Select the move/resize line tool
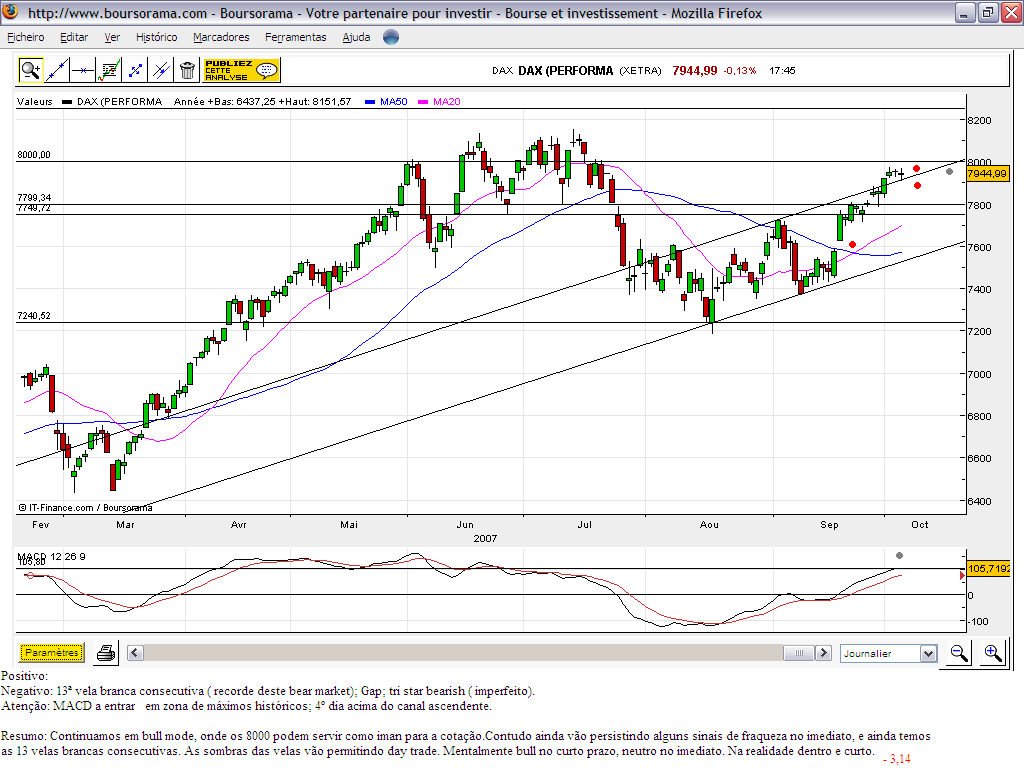The height and width of the screenshot is (768, 1024). coord(135,70)
